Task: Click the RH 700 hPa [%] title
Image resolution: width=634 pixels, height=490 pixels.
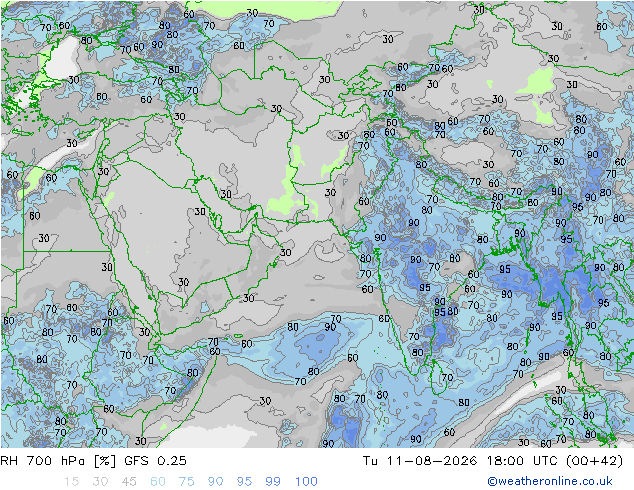Action: [x=58, y=460]
